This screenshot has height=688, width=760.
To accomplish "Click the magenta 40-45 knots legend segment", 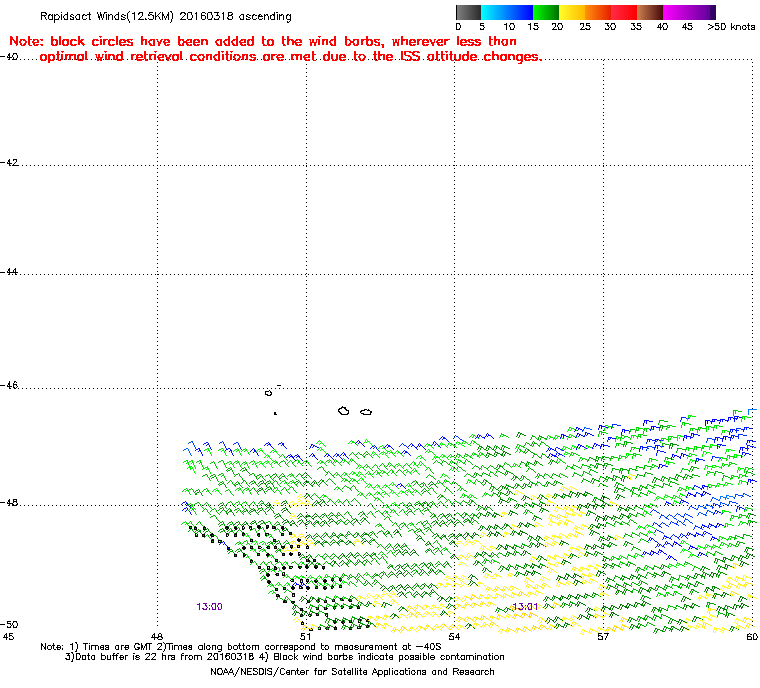I will click(686, 12).
